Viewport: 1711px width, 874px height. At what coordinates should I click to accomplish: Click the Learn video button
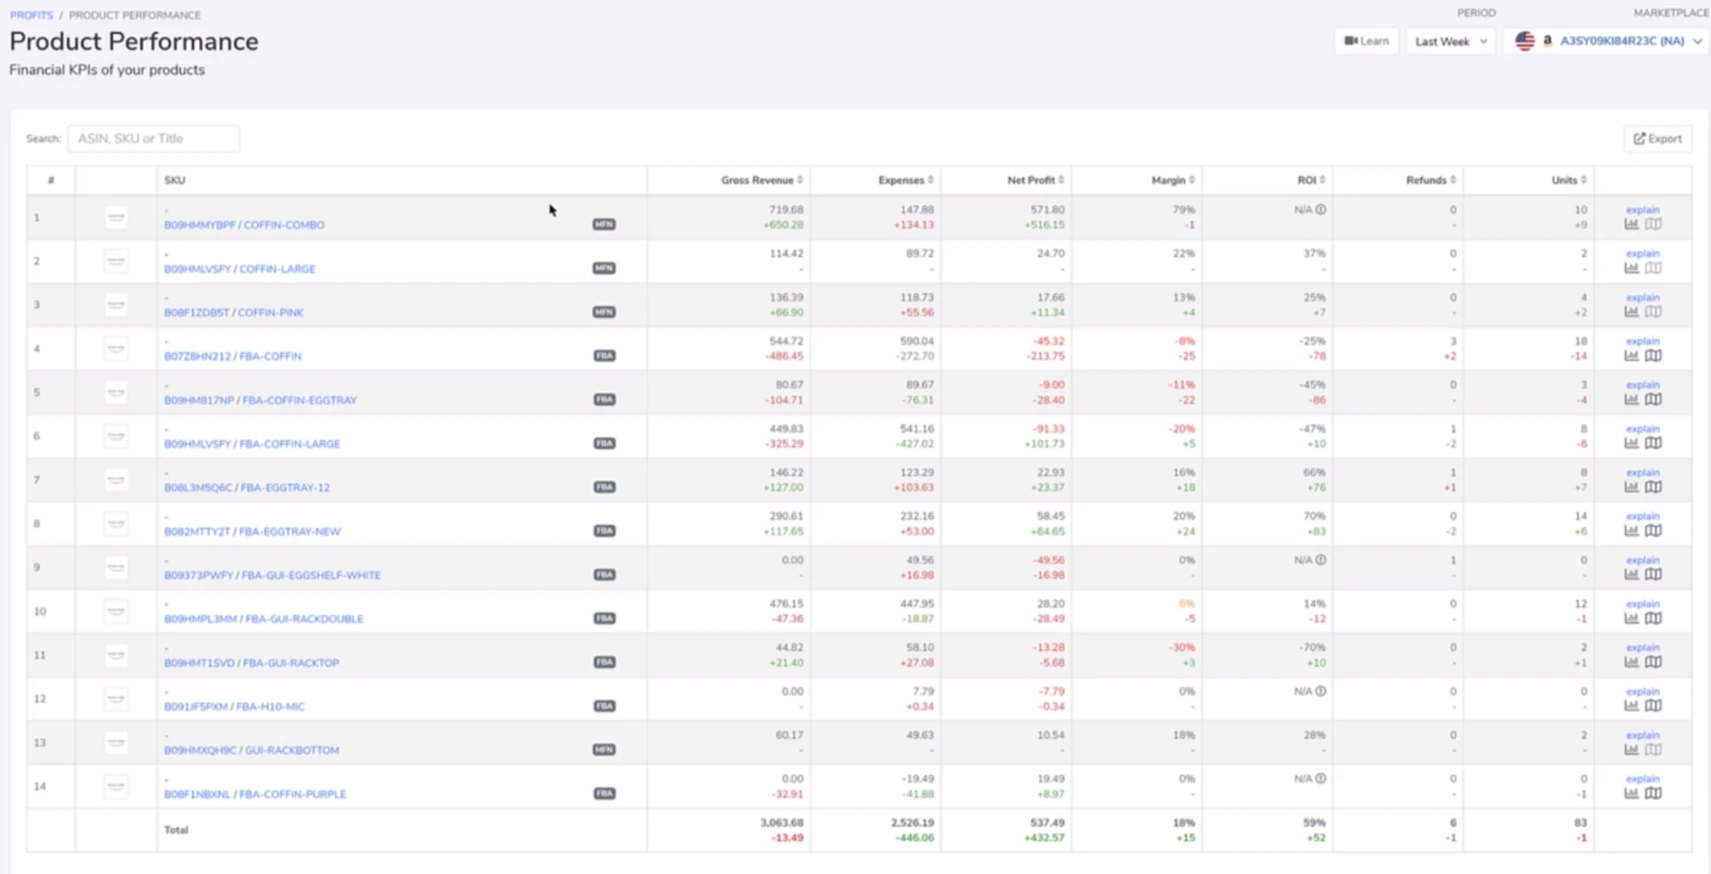pos(1366,41)
